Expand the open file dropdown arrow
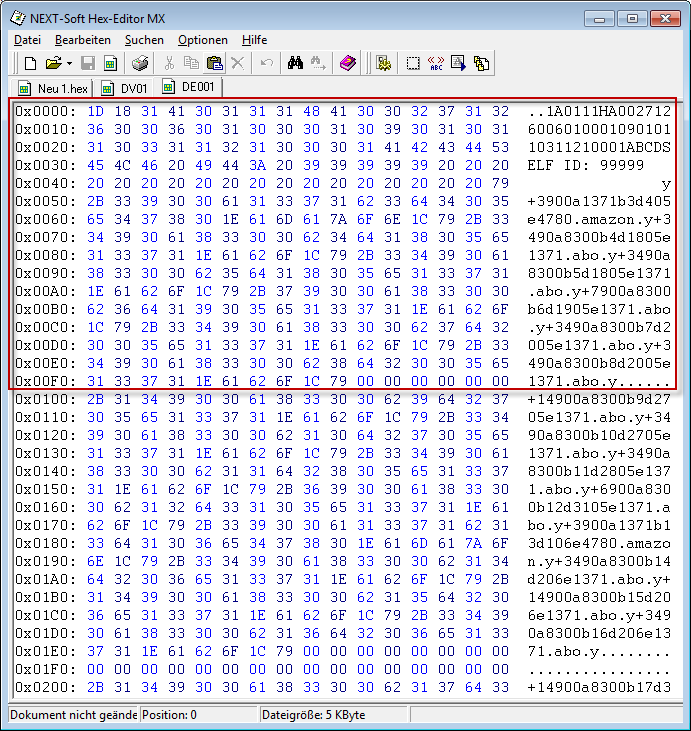 (x=68, y=63)
